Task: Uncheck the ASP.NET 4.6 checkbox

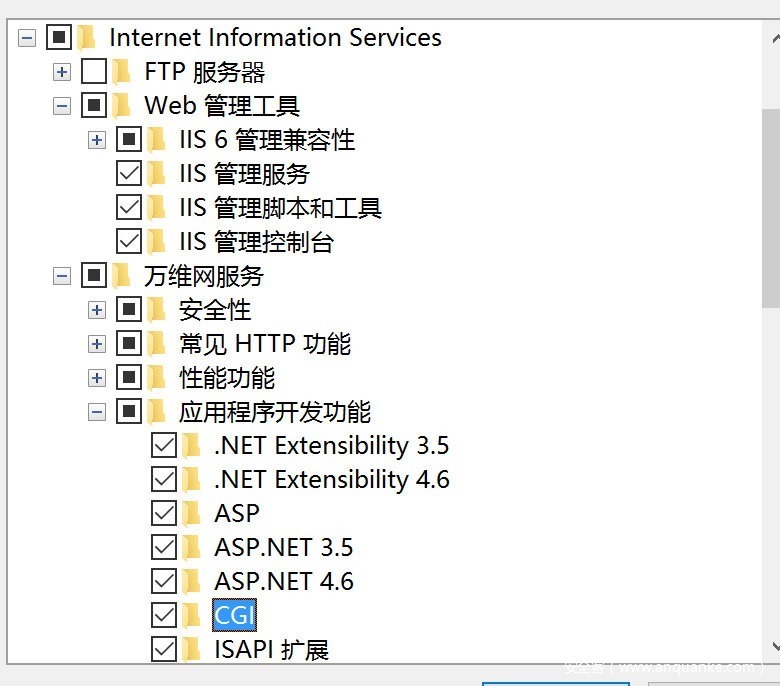Action: point(163,581)
